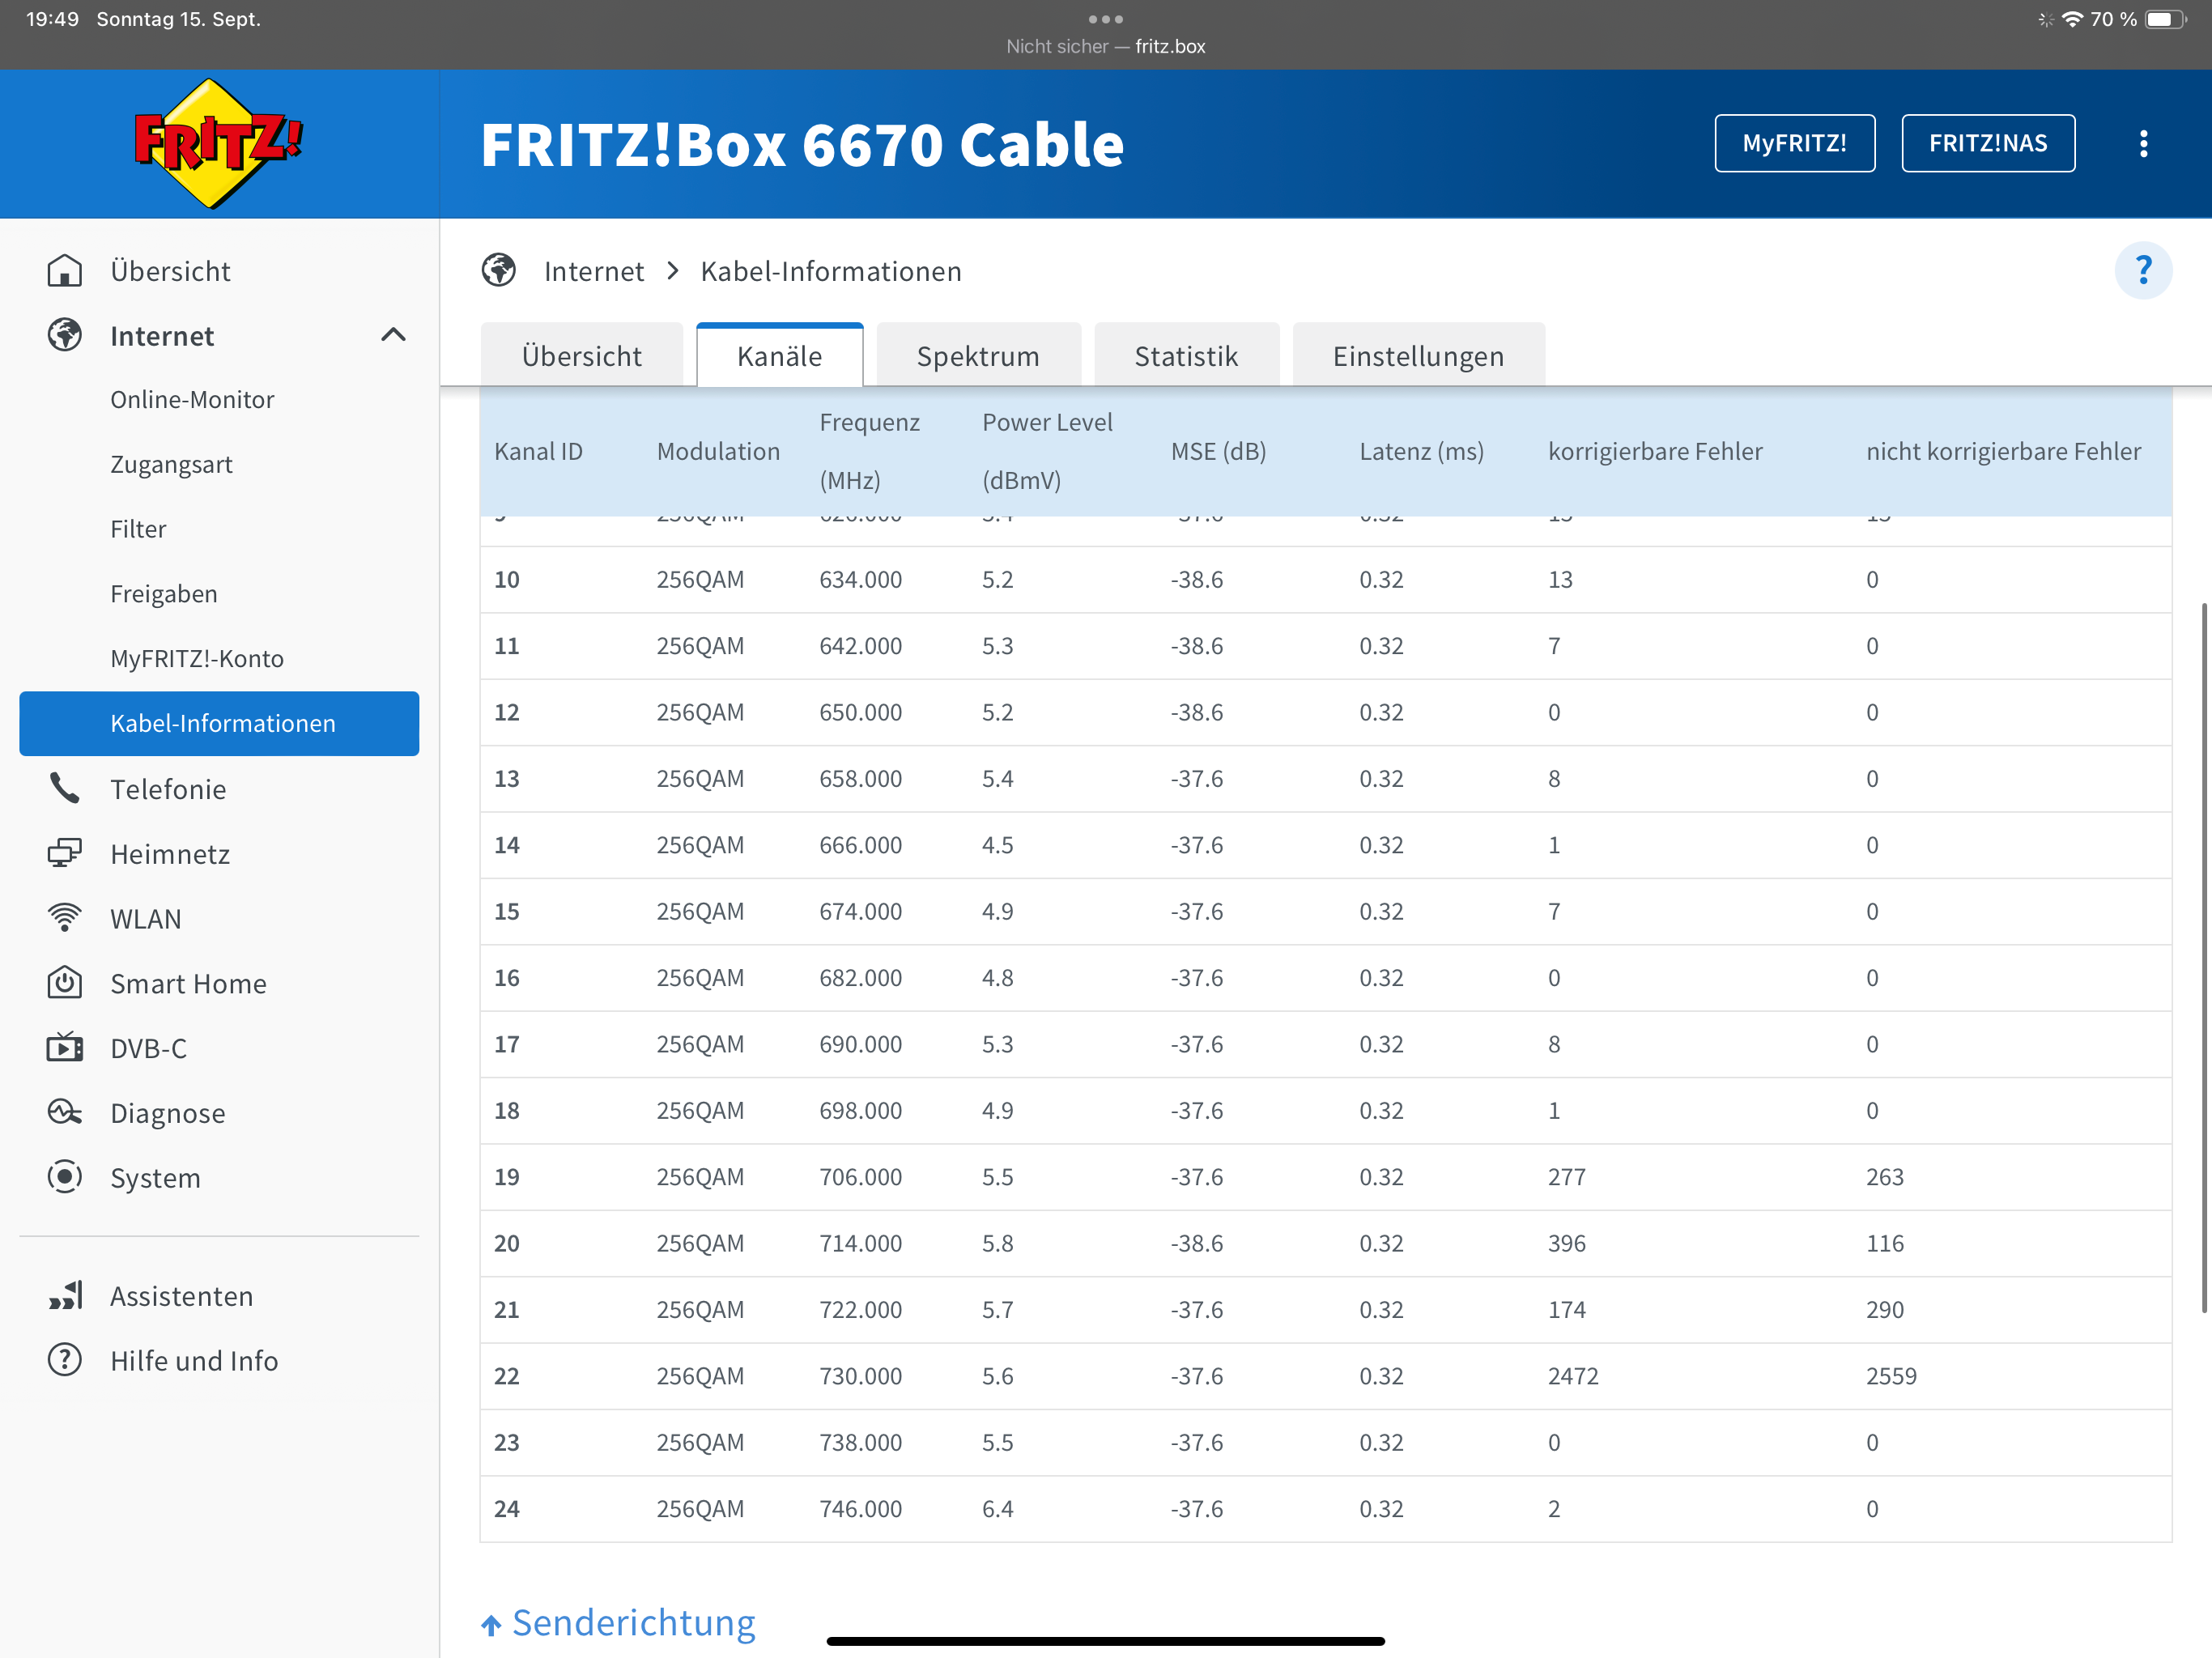Image resolution: width=2212 pixels, height=1658 pixels.
Task: Switch to the Spektrum tab
Action: [x=977, y=356]
